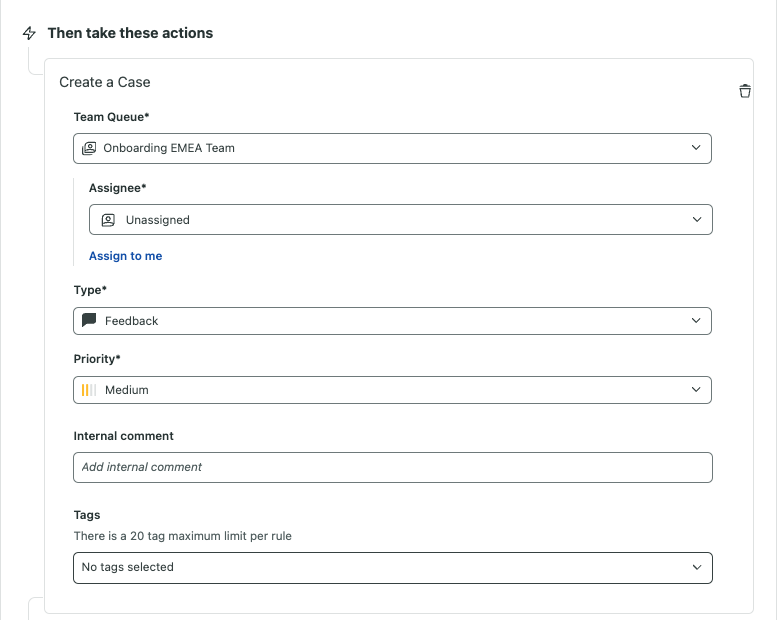
Task: Focus the Add internal comment field
Action: (x=392, y=467)
